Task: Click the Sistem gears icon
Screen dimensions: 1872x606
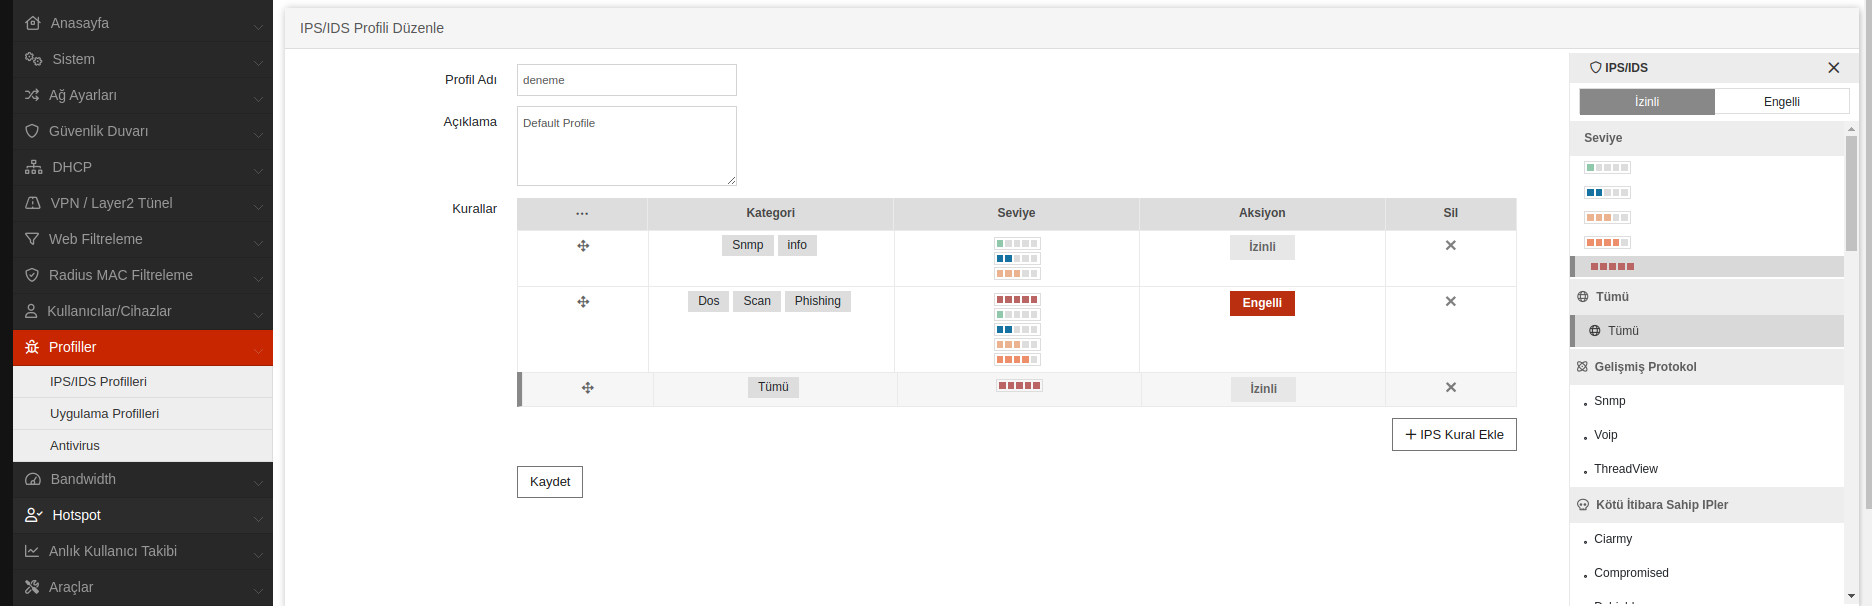Action: coord(33,59)
